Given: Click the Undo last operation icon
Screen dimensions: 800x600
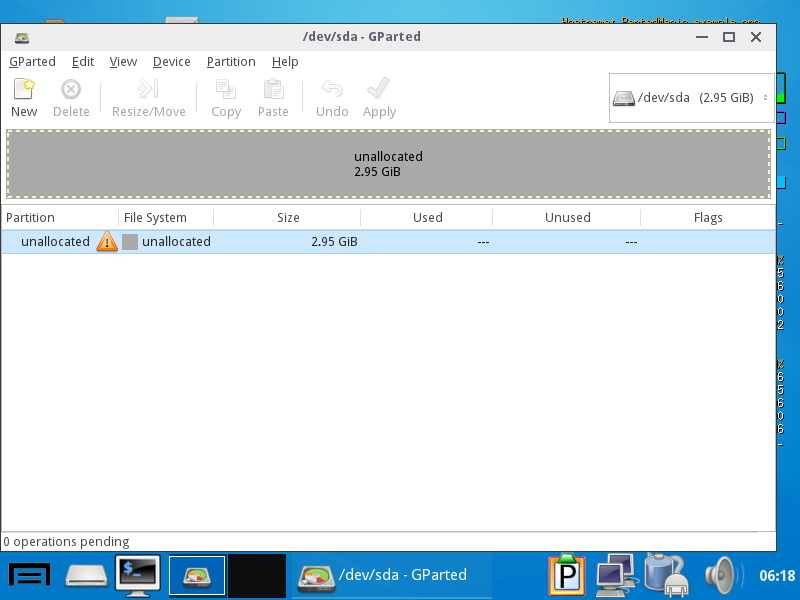Looking at the screenshot, I should click(x=332, y=91).
